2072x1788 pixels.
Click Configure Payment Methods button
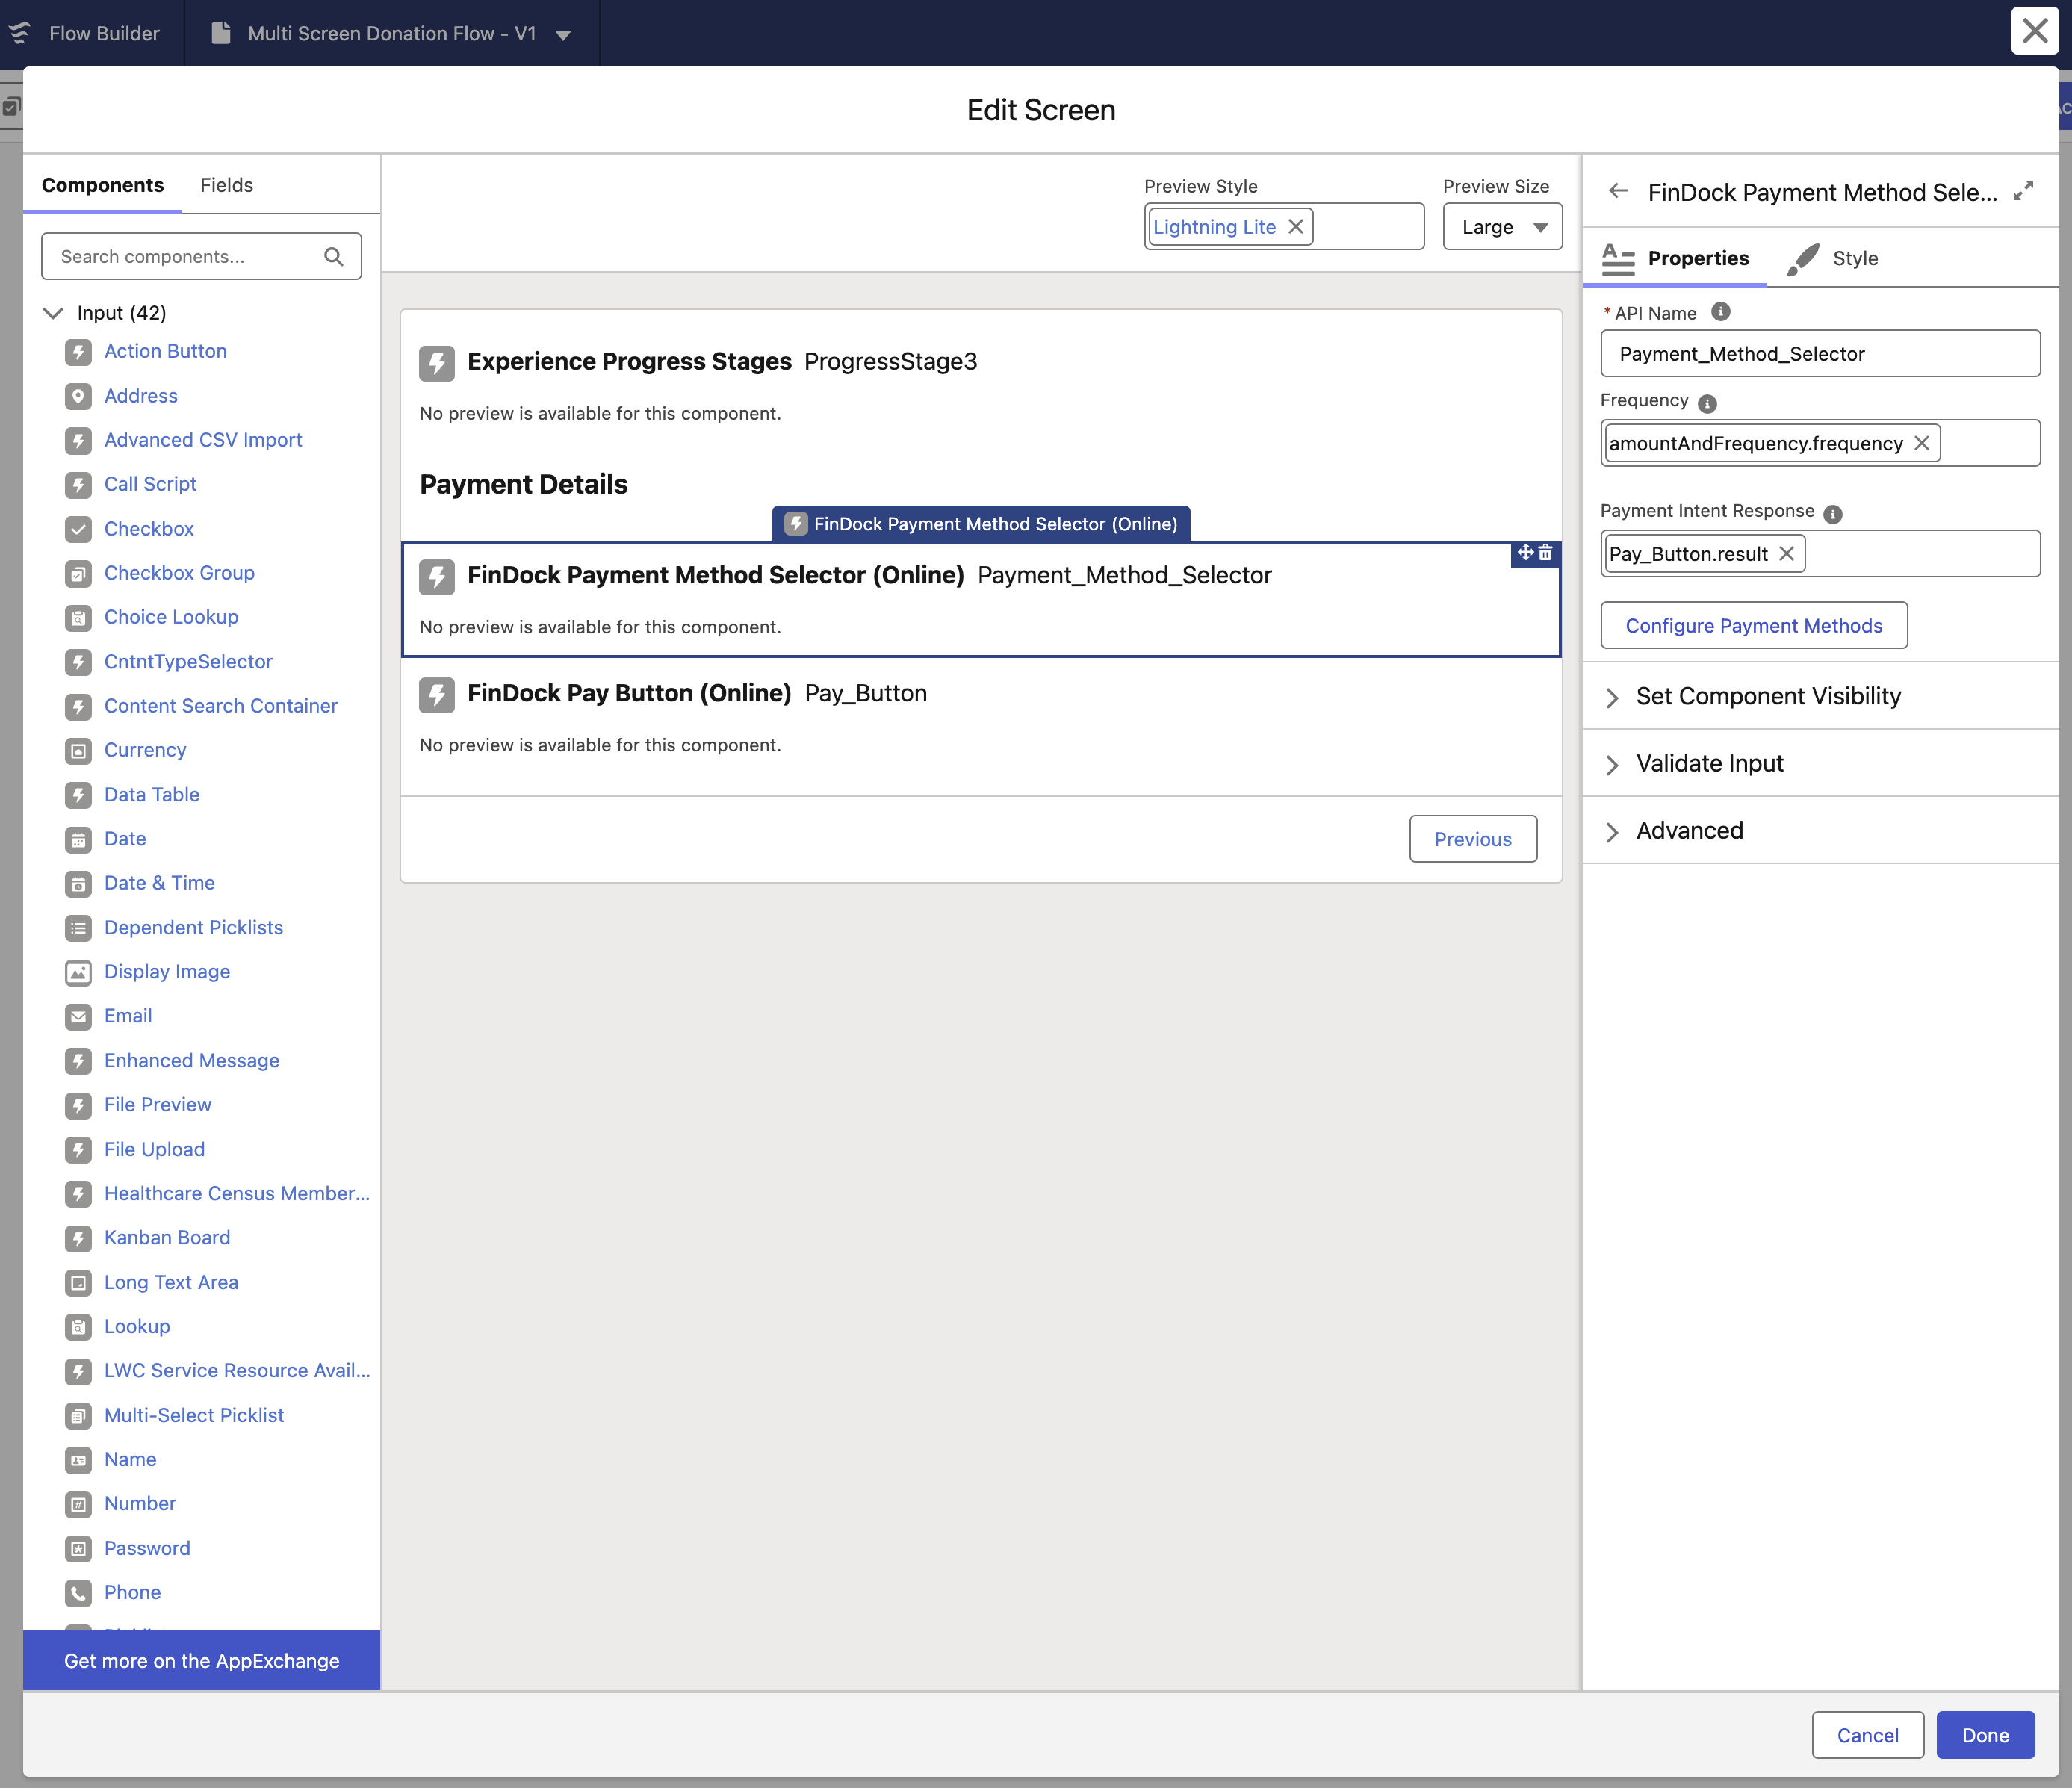click(x=1754, y=626)
